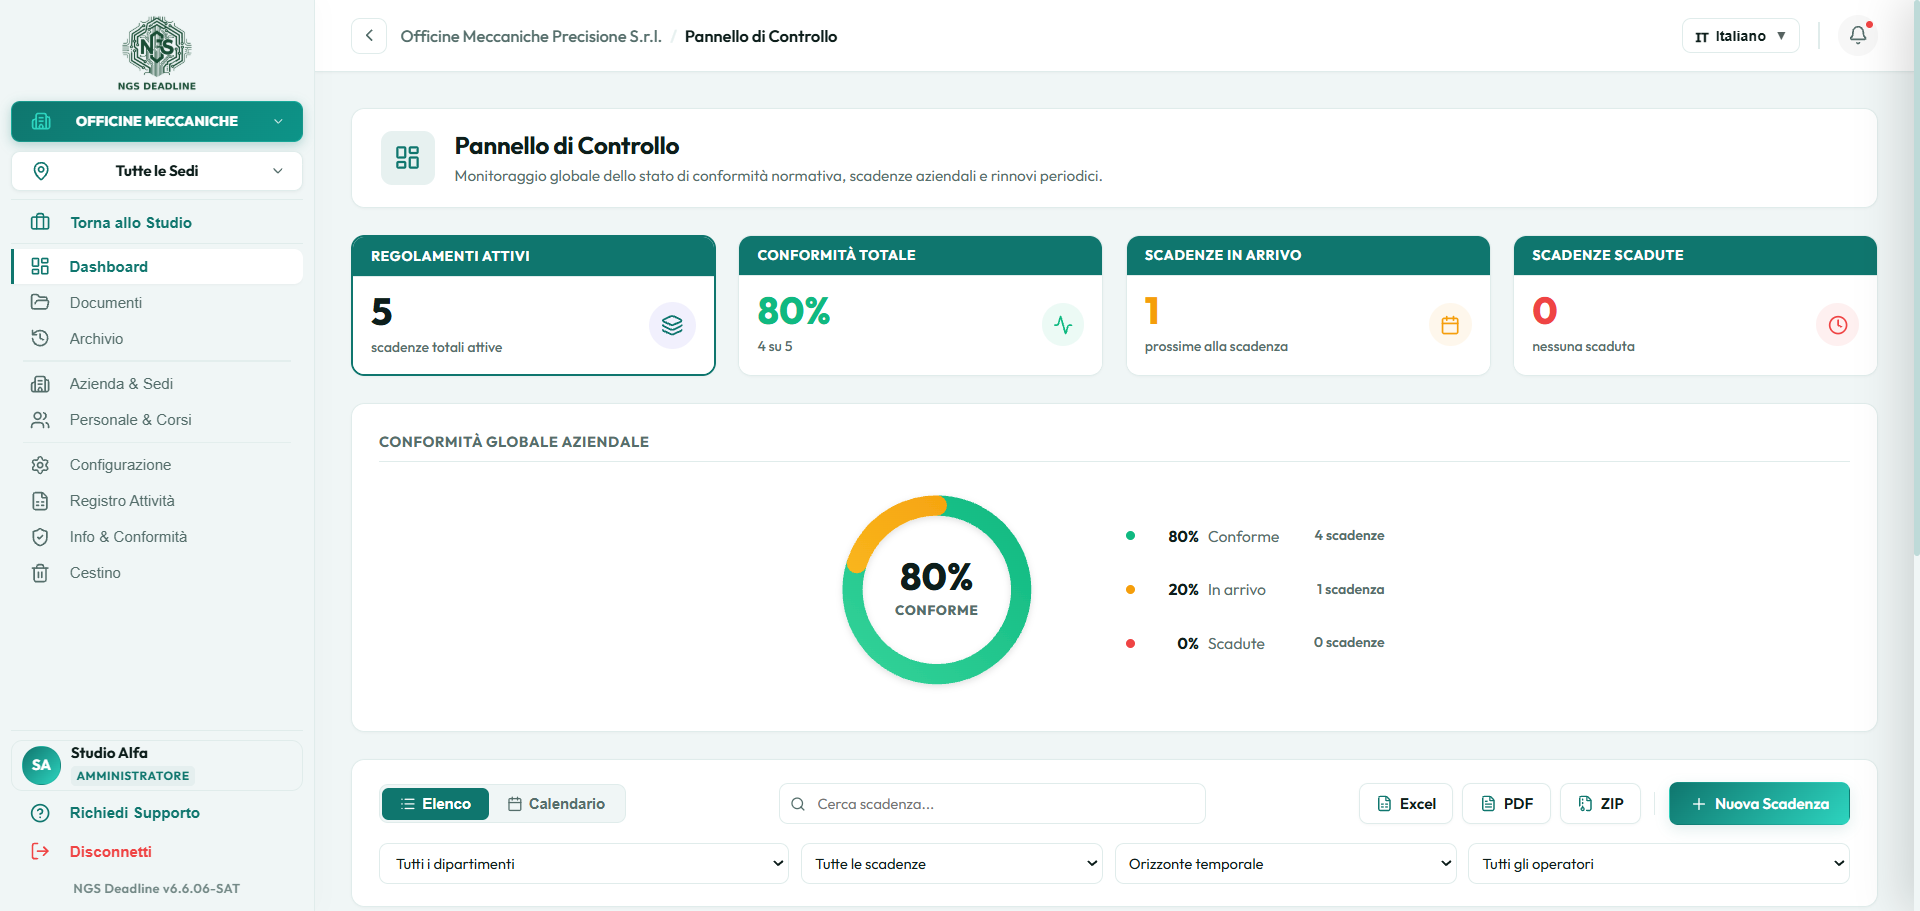The height and width of the screenshot is (911, 1920).
Task: Open the Tutti i dipartimenti filter
Action: pyautogui.click(x=584, y=864)
